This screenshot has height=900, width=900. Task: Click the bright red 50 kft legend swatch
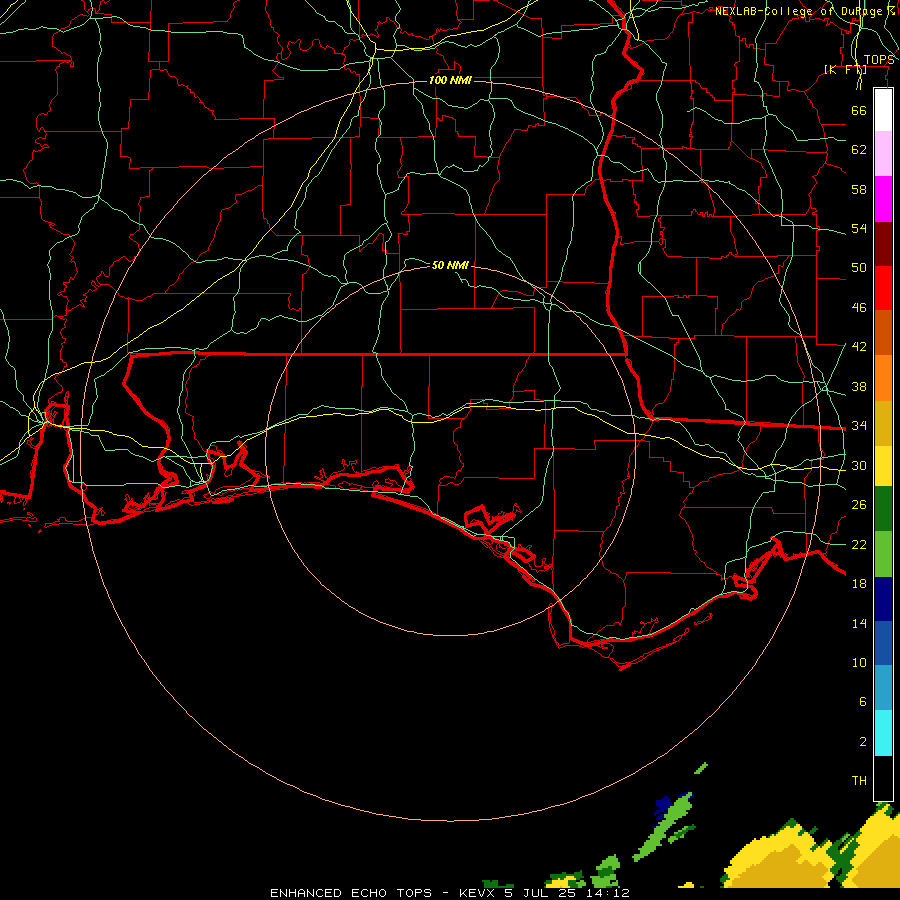[x=883, y=288]
